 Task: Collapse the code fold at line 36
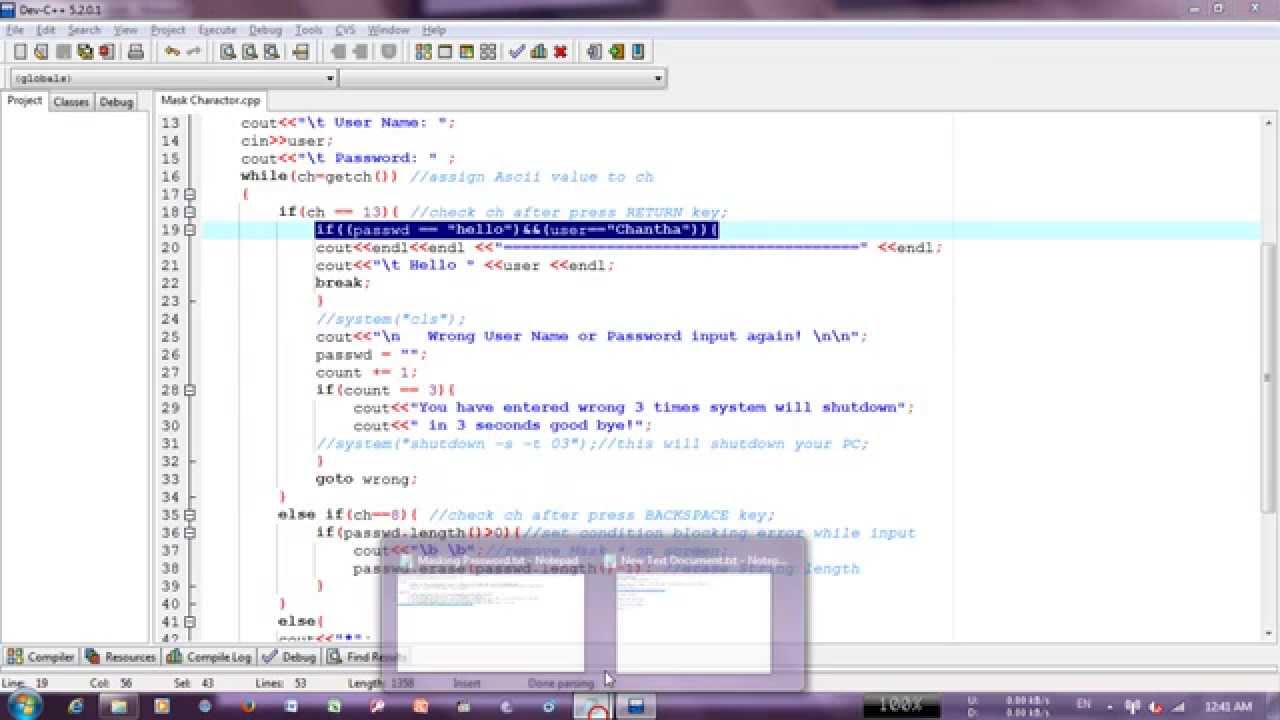190,533
